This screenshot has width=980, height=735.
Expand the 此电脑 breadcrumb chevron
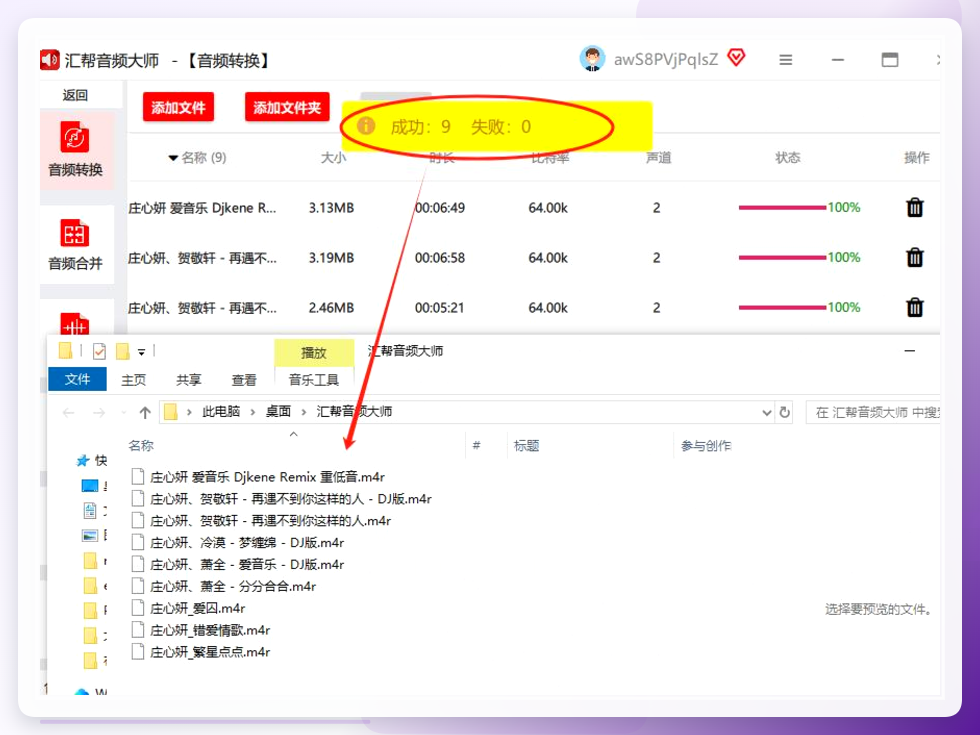pos(252,412)
